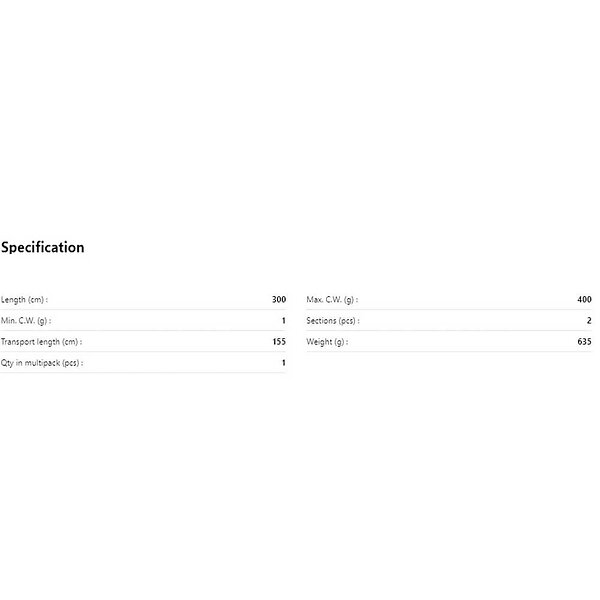This screenshot has height=600, width=600.
Task: Select the Sections value 2
Action: pos(589,321)
